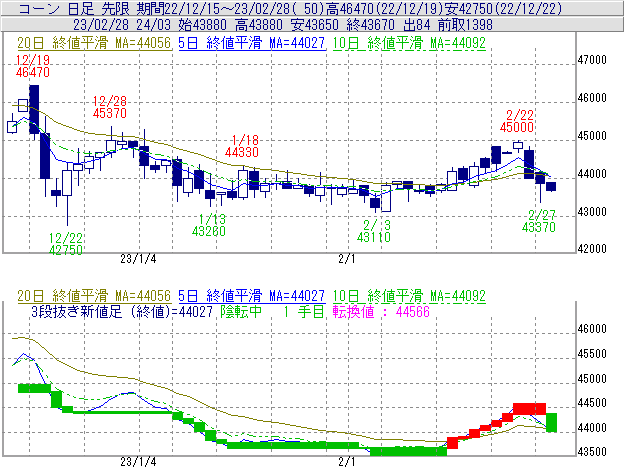Click the last candlestick on 2/28
This screenshot has height=475, width=624.
(551, 187)
